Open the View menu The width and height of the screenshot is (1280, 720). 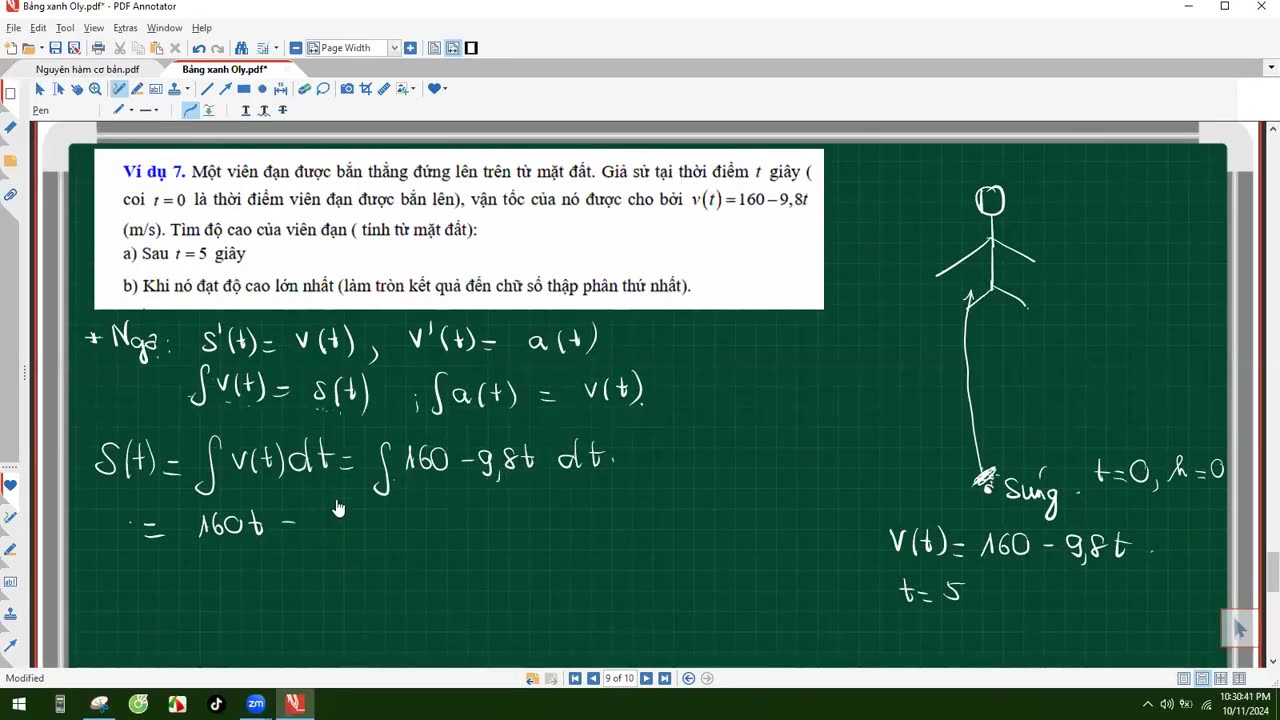pyautogui.click(x=94, y=28)
